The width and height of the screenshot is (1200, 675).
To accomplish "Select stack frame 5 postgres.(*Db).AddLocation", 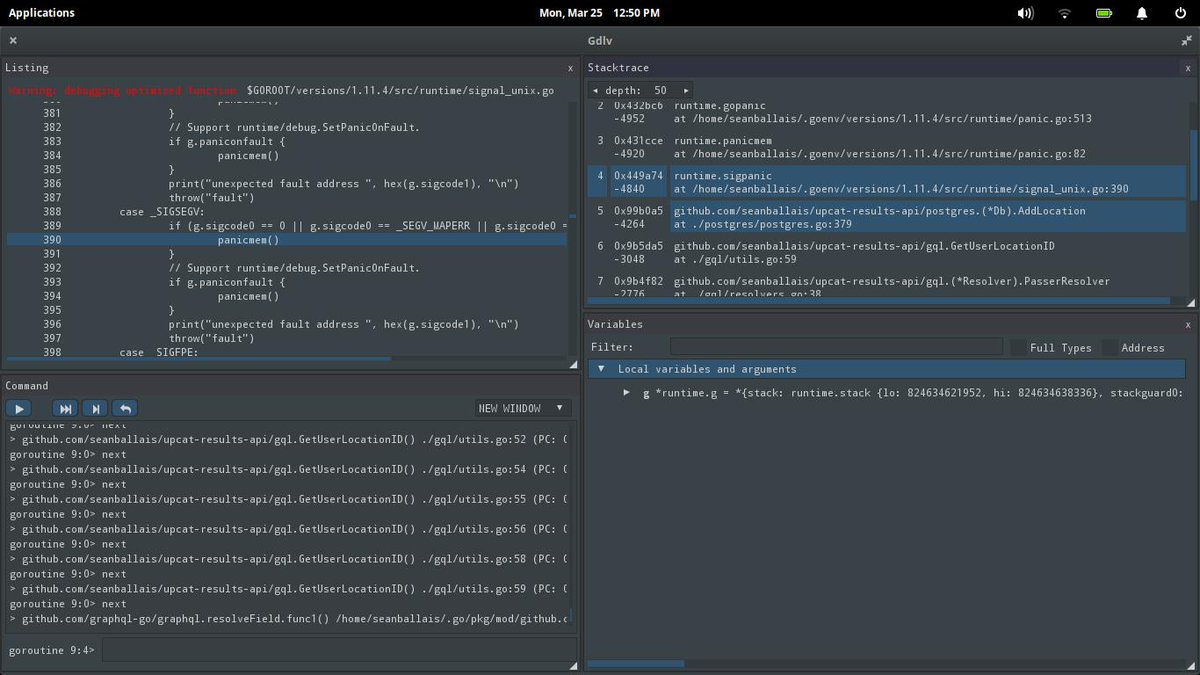I will tap(887, 217).
